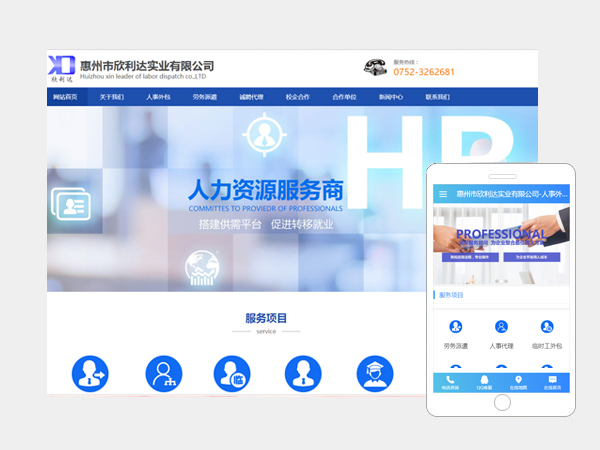Viewport: 600px width, 450px height.
Task: Open the 新闻中心 nav item
Action: click(391, 97)
